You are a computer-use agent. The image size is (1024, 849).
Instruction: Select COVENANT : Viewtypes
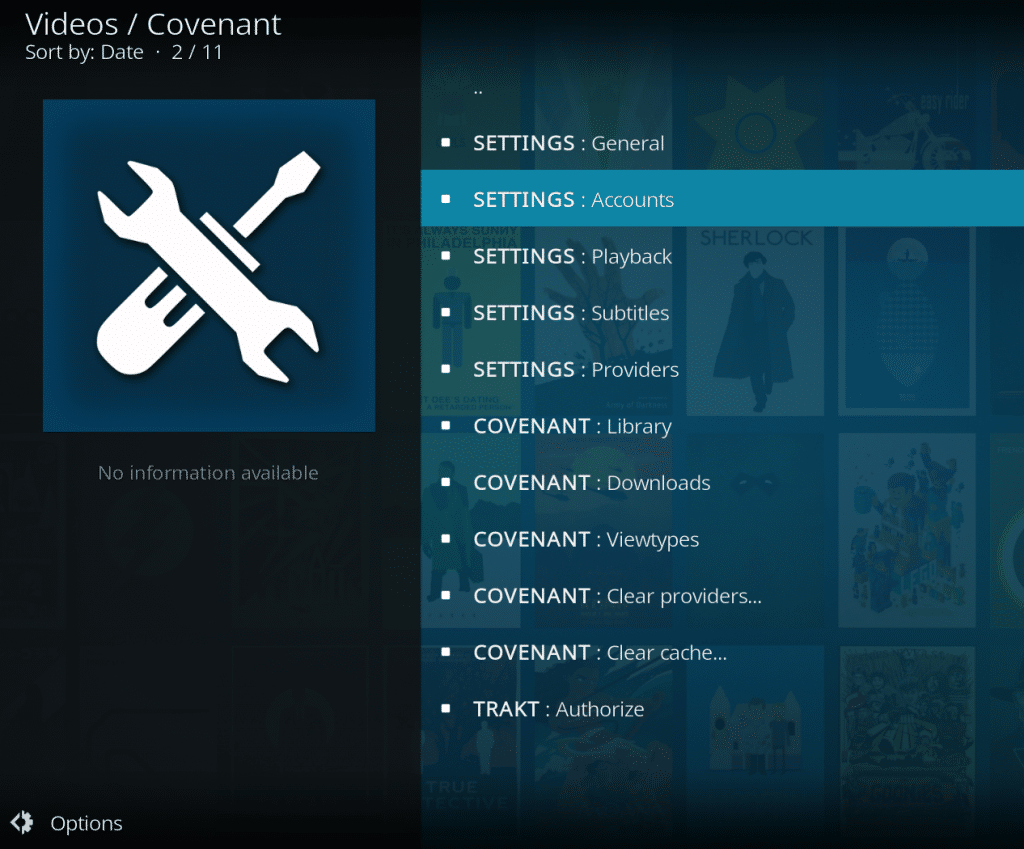(586, 540)
